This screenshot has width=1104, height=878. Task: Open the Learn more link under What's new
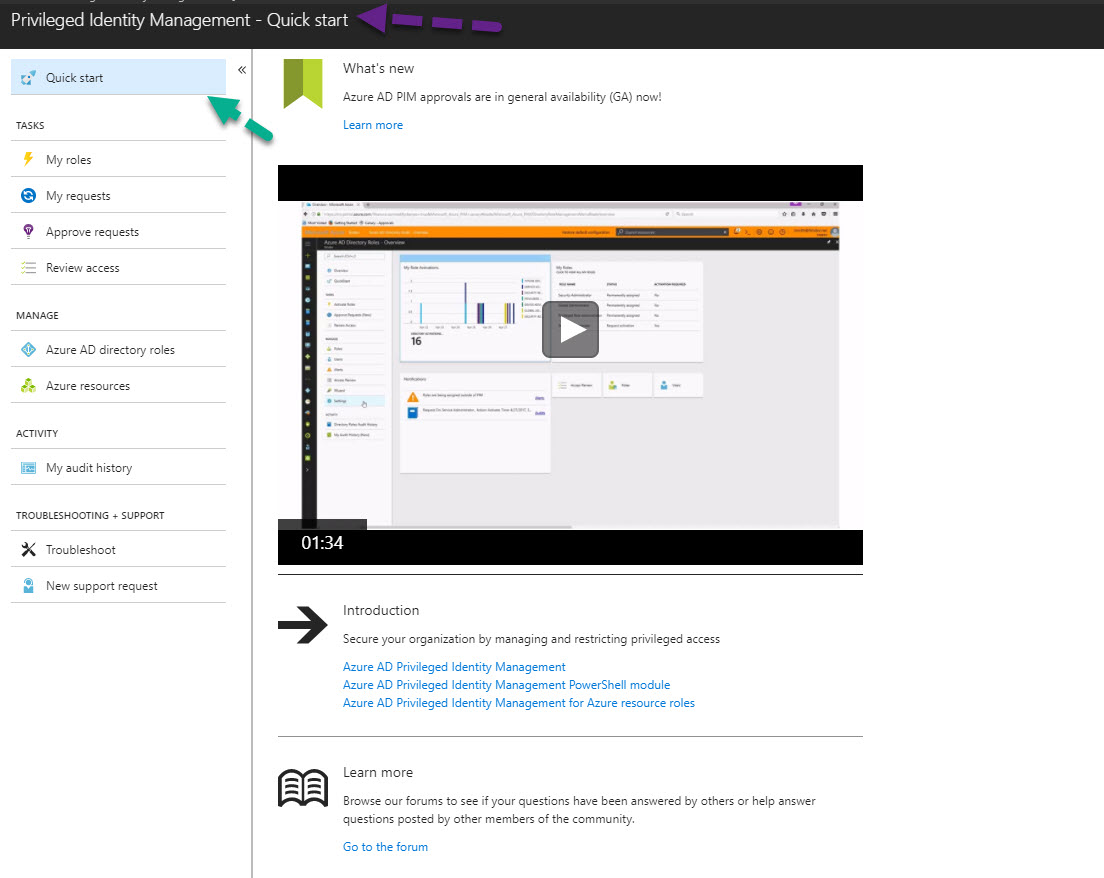(373, 125)
